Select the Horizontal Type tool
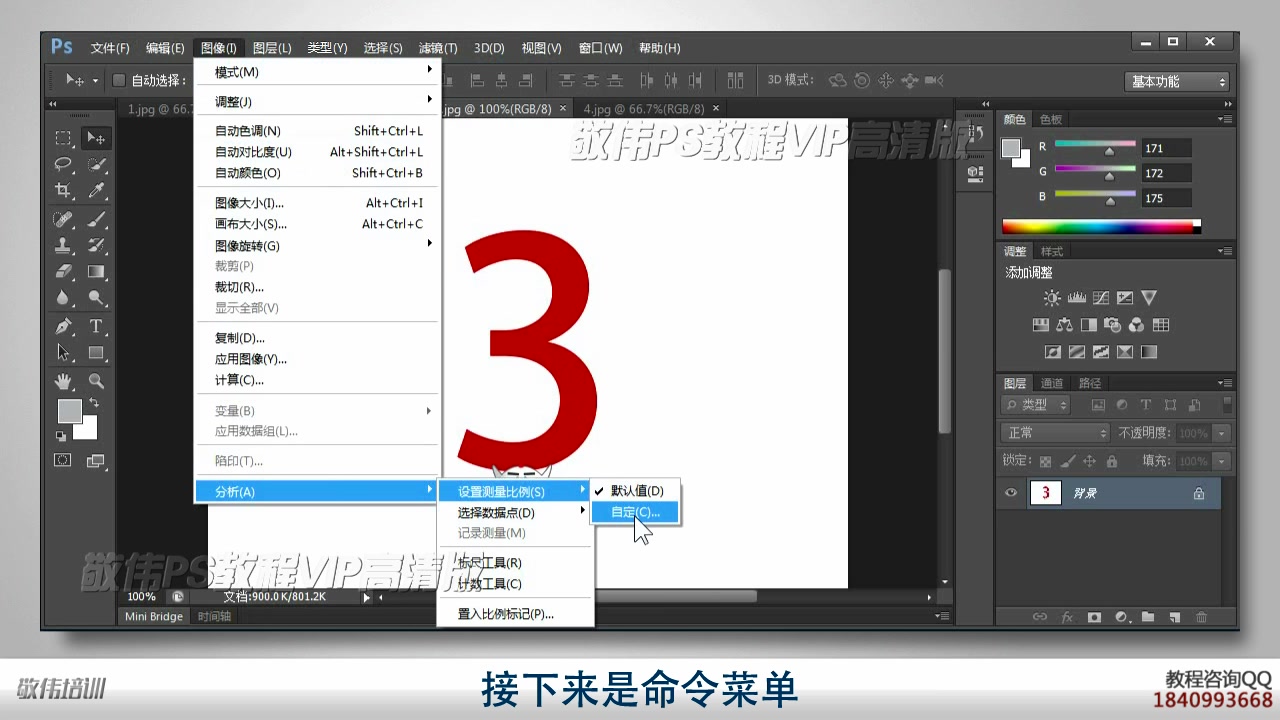The width and height of the screenshot is (1280, 720). (x=96, y=326)
